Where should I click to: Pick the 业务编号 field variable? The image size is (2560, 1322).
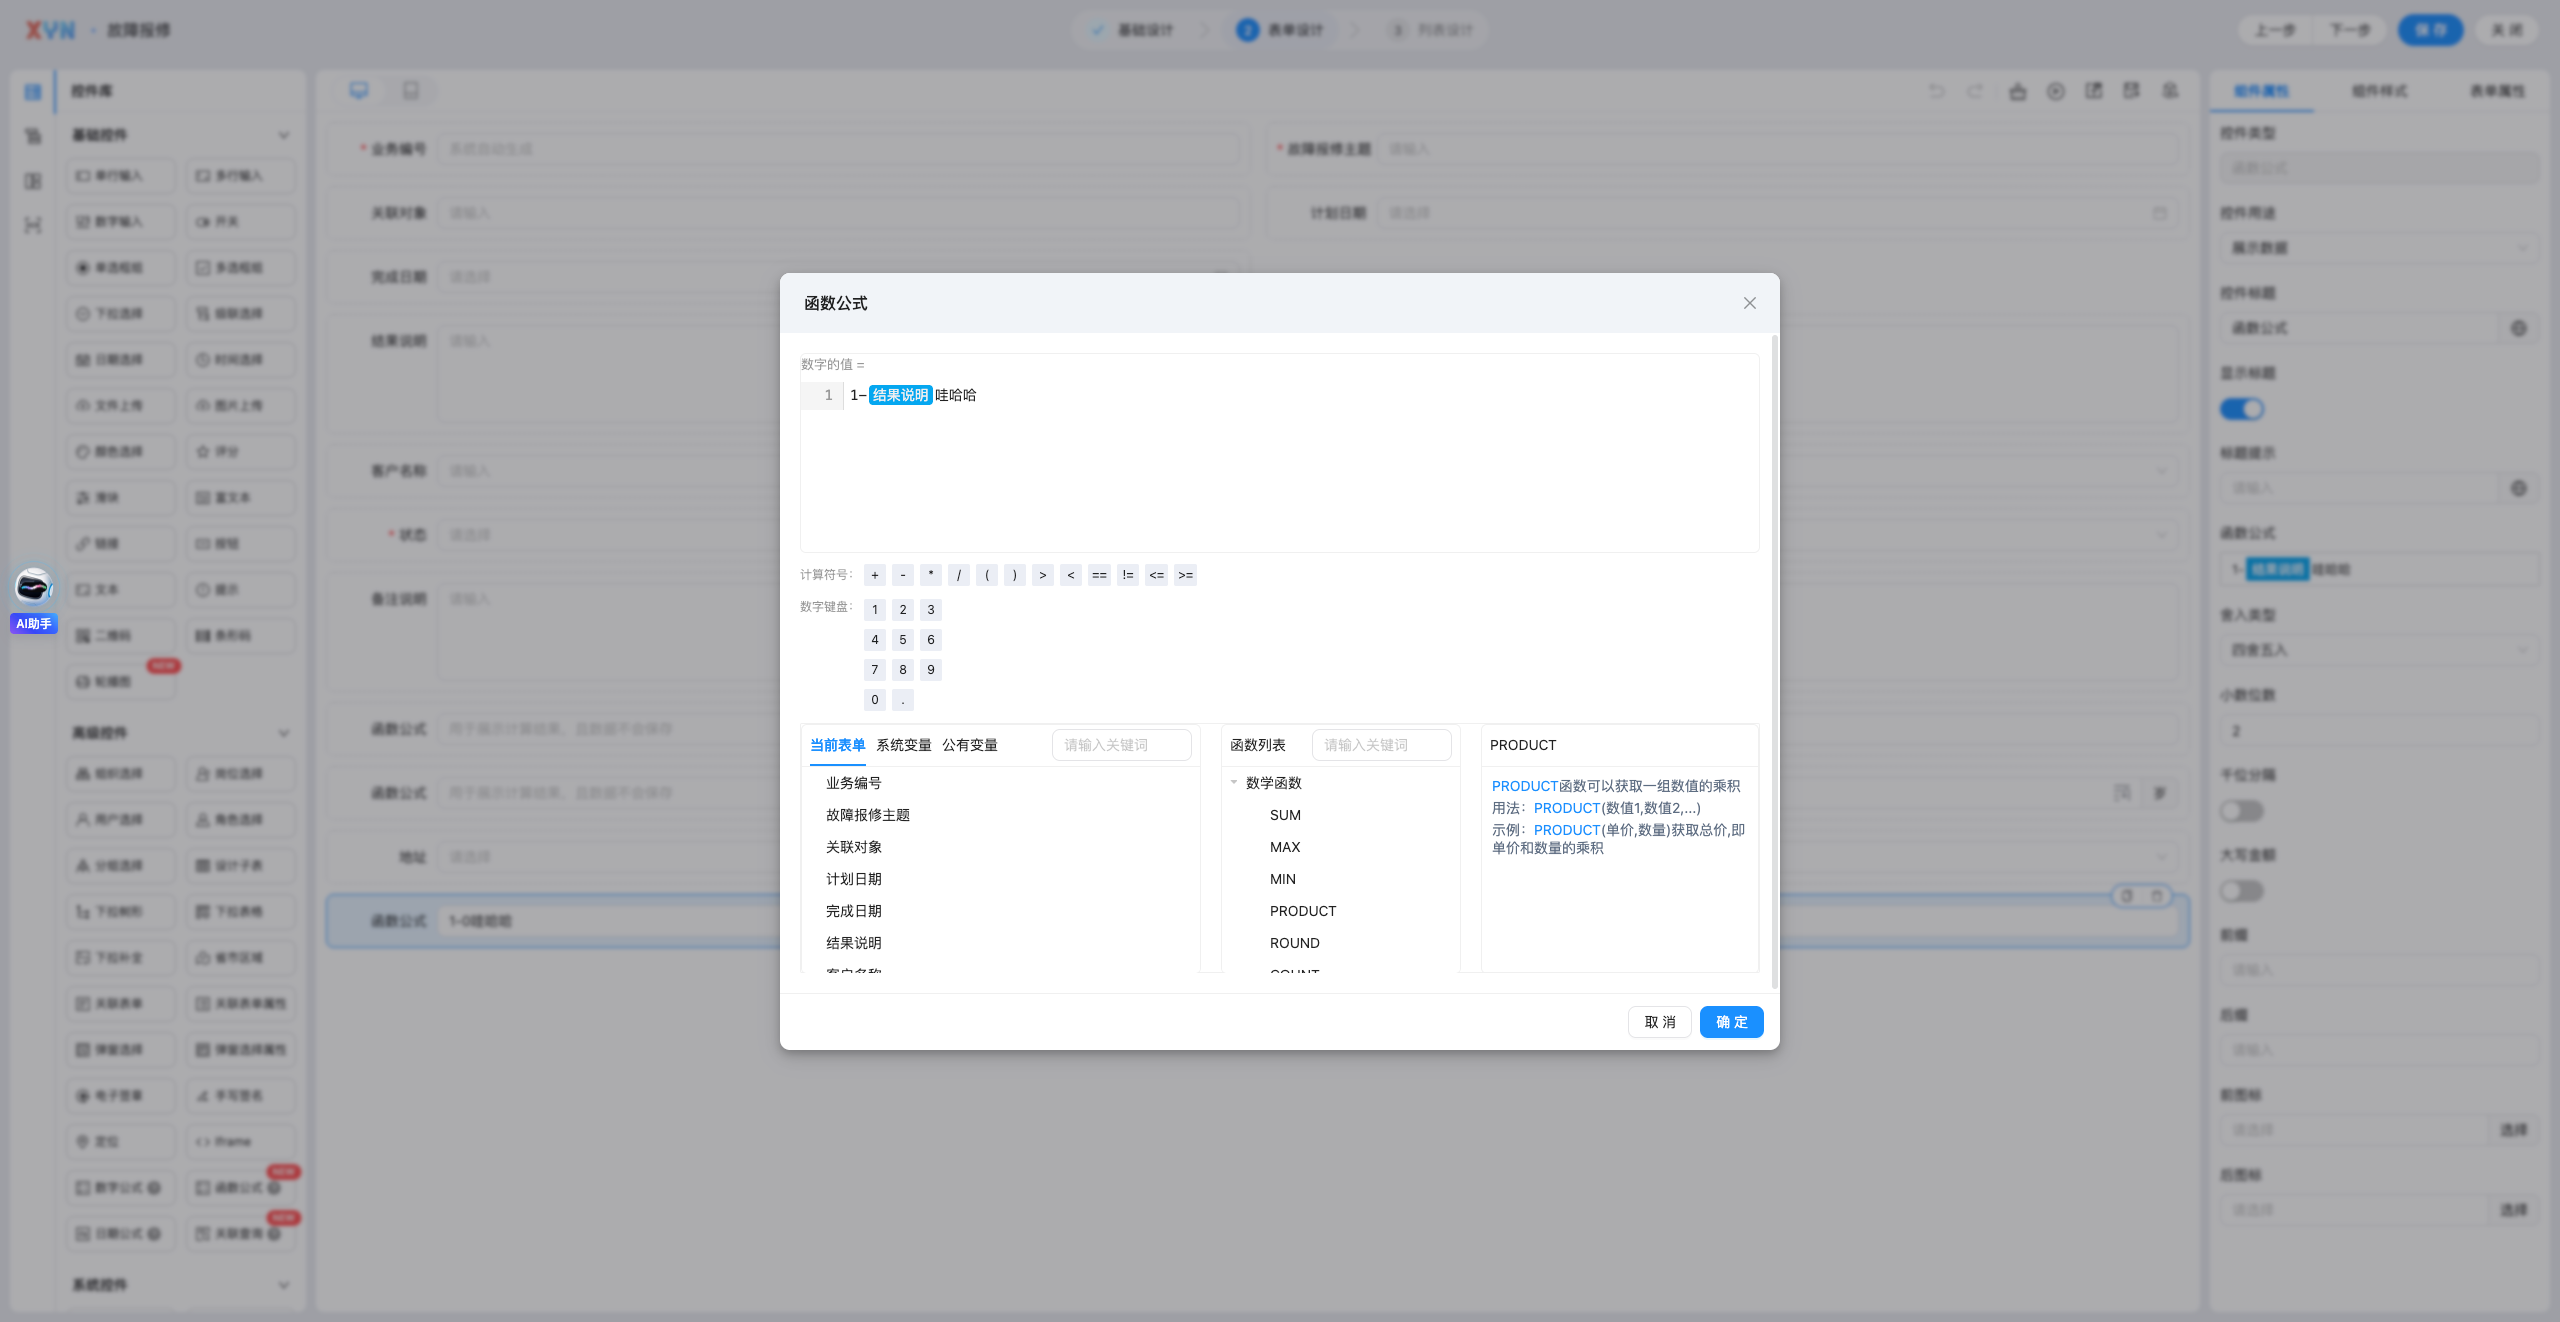point(854,783)
